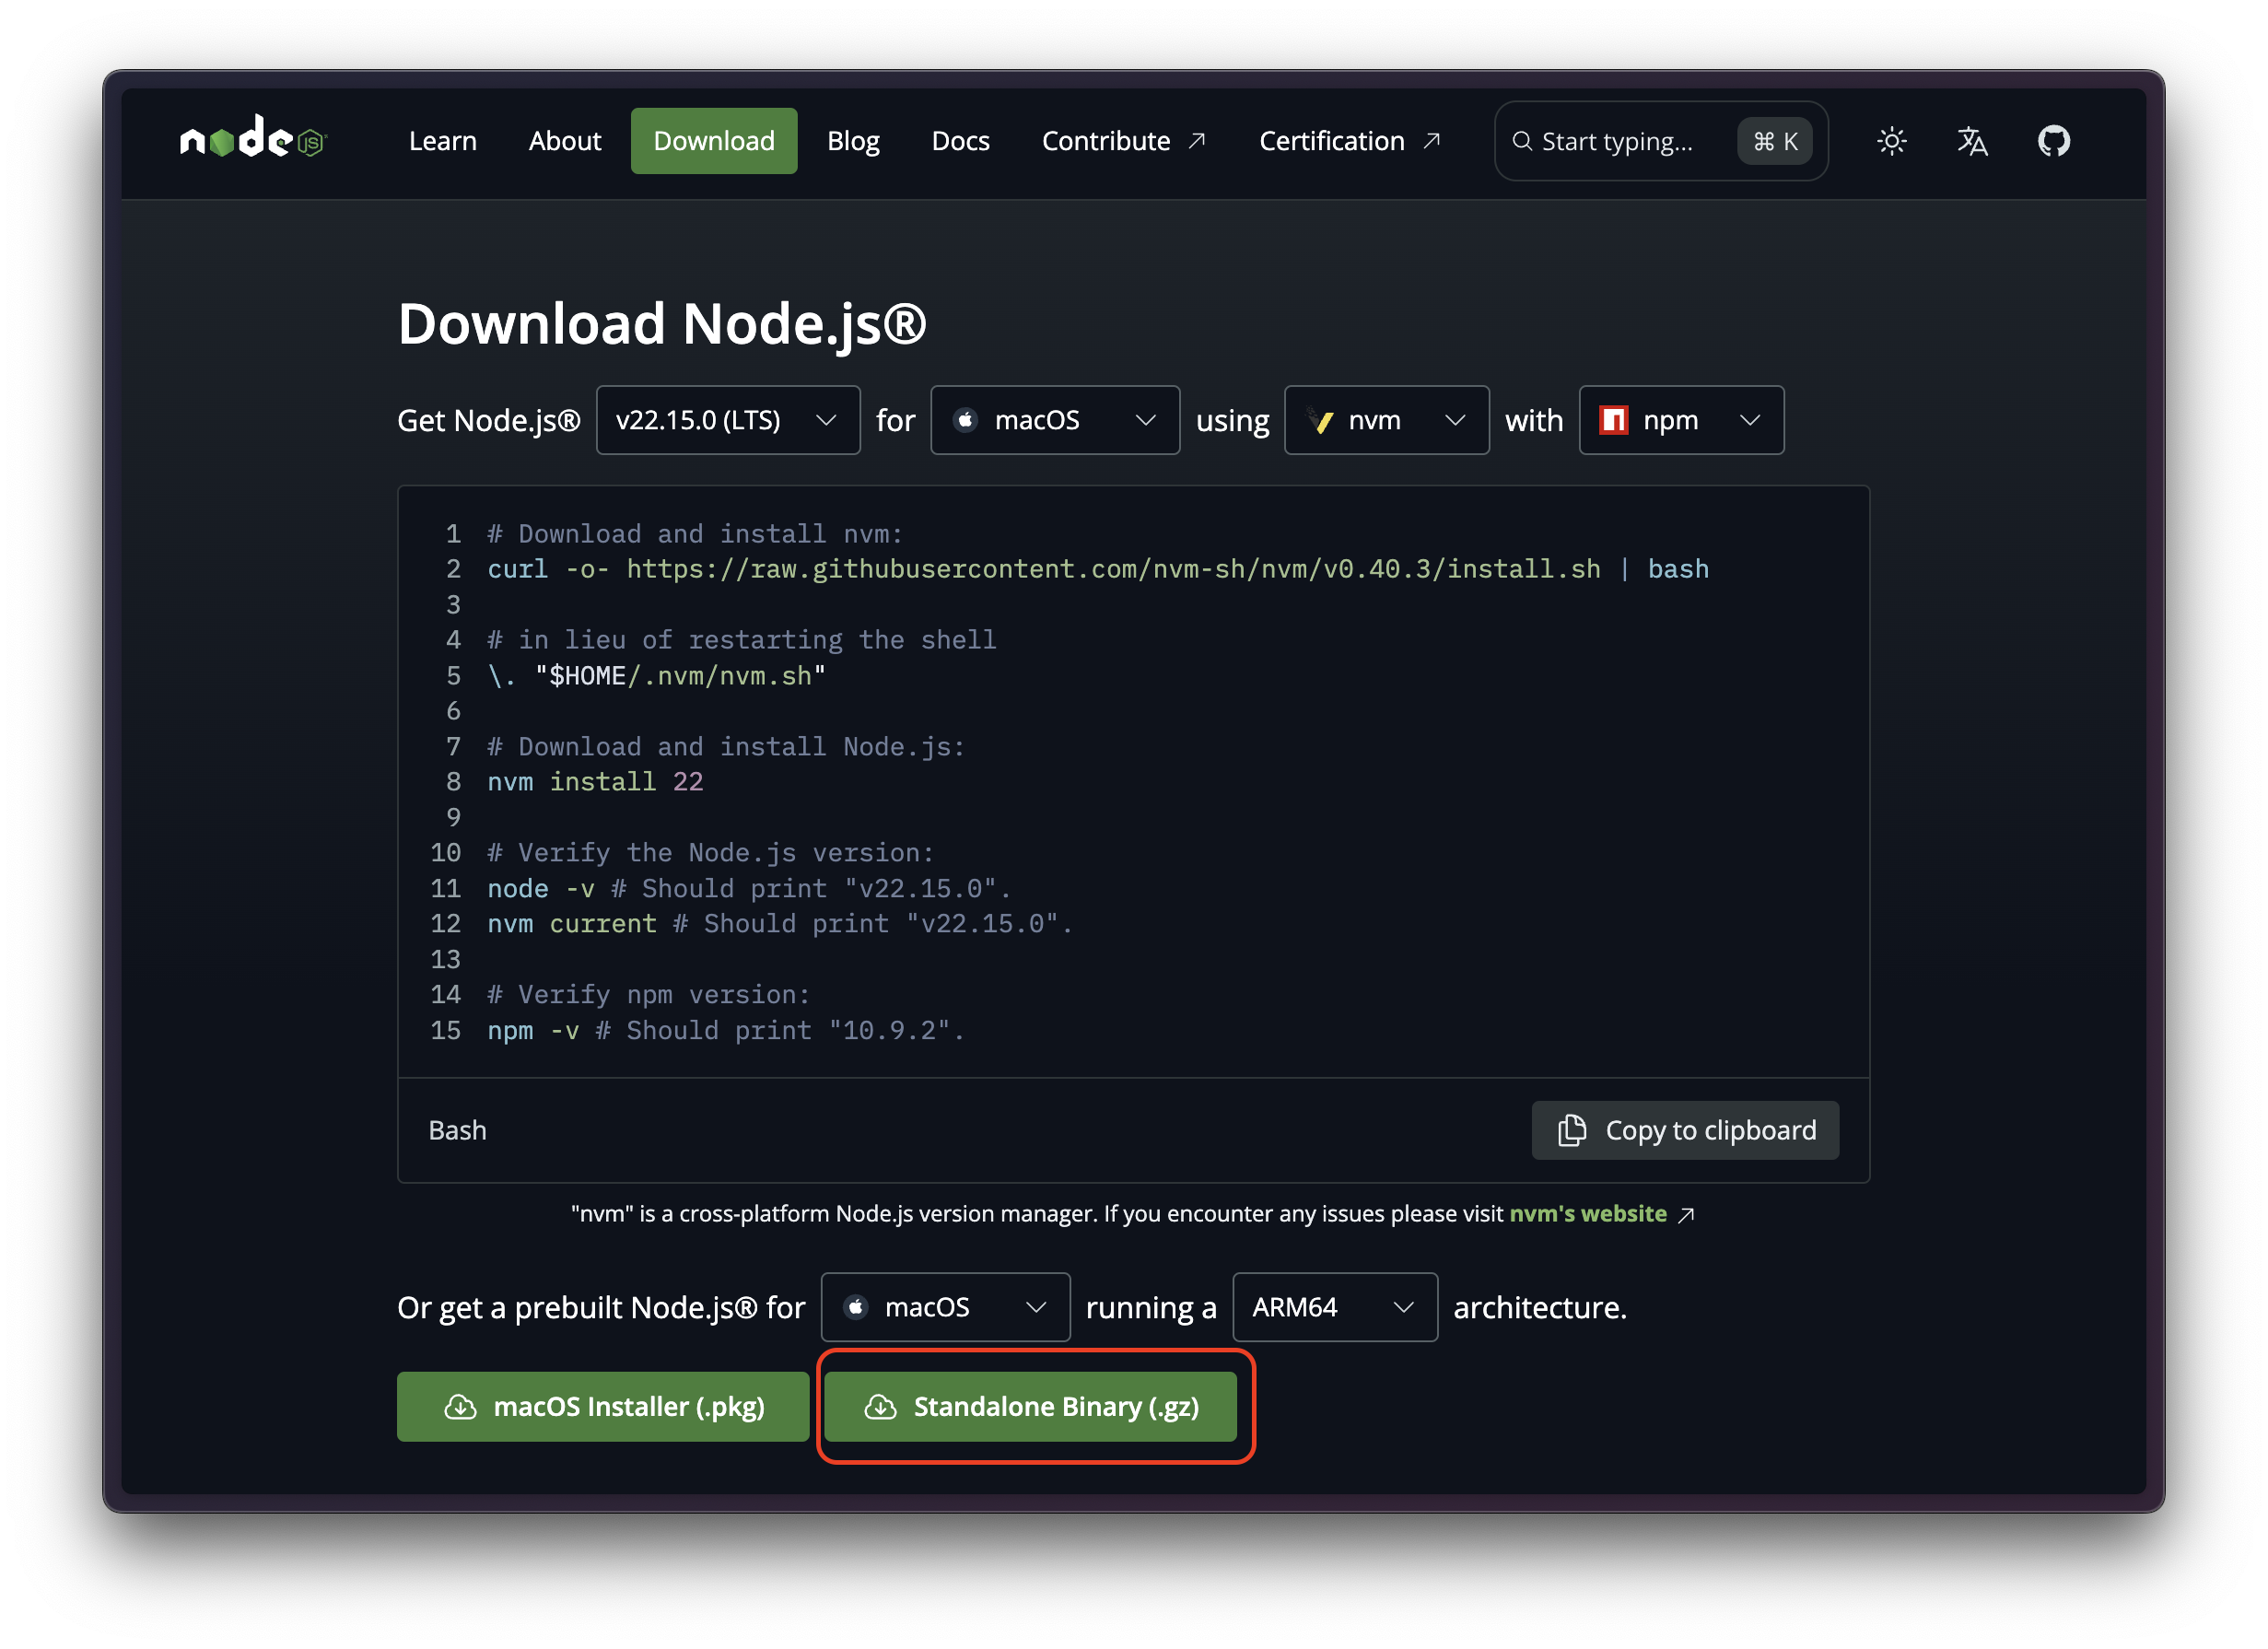Expand the v22.15.0 (LTS) version dropdown
Screen dimensions: 2268x1649
[727, 420]
